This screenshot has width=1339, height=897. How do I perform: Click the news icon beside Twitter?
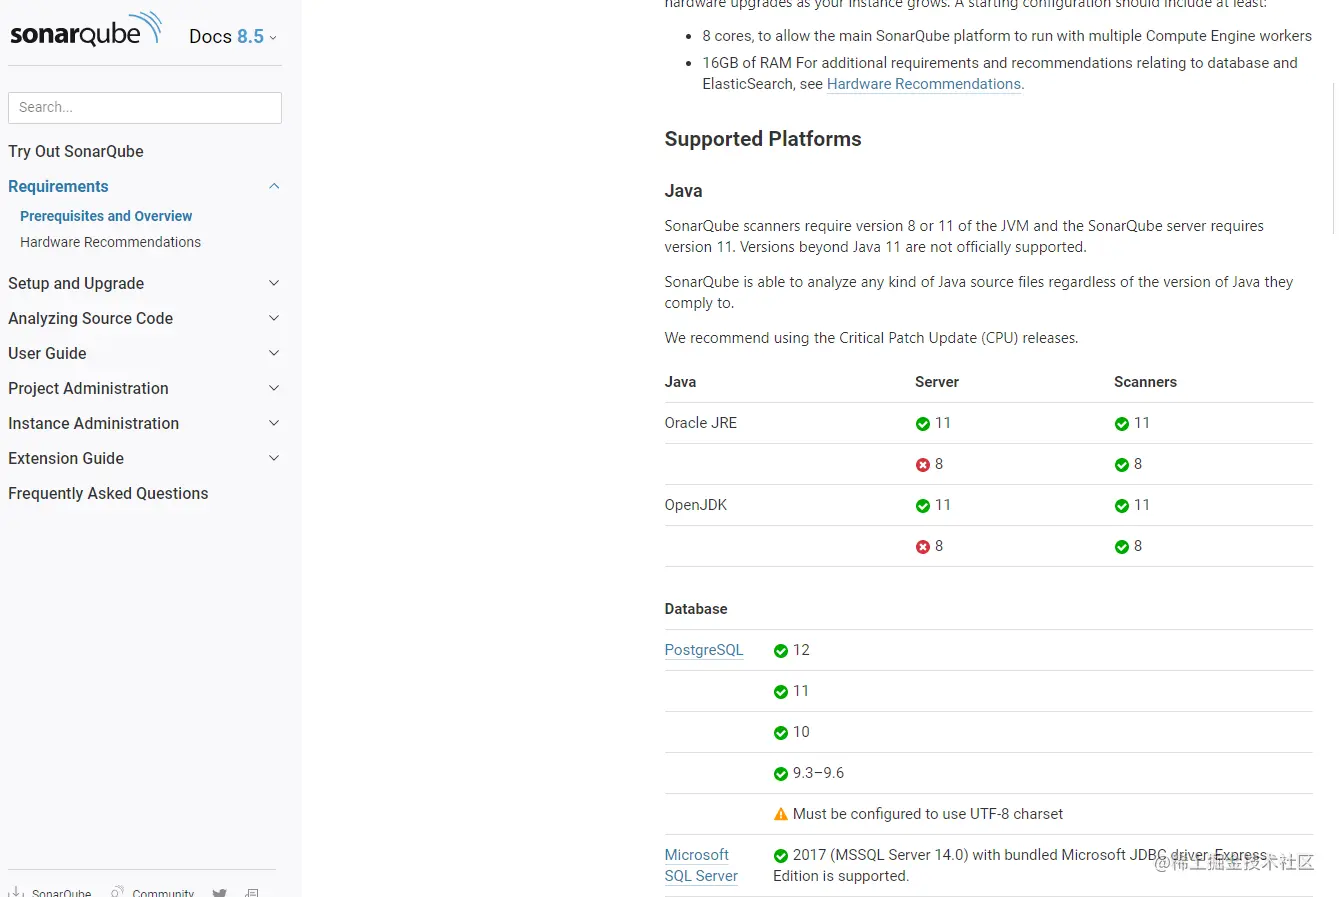click(x=252, y=892)
